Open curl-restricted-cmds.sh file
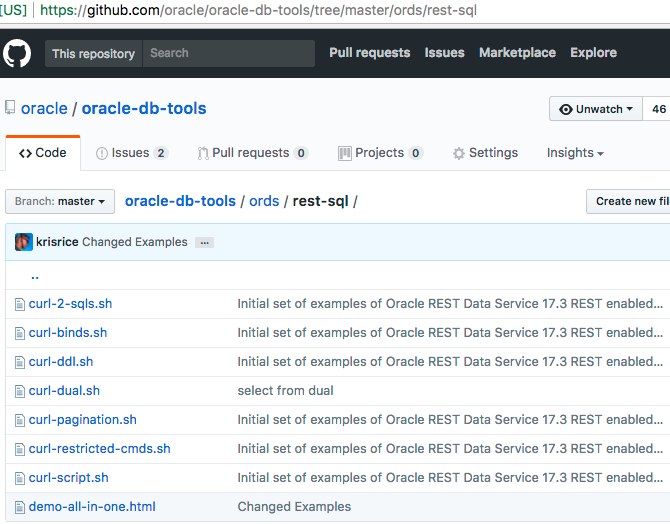The width and height of the screenshot is (670, 524). click(x=100, y=449)
